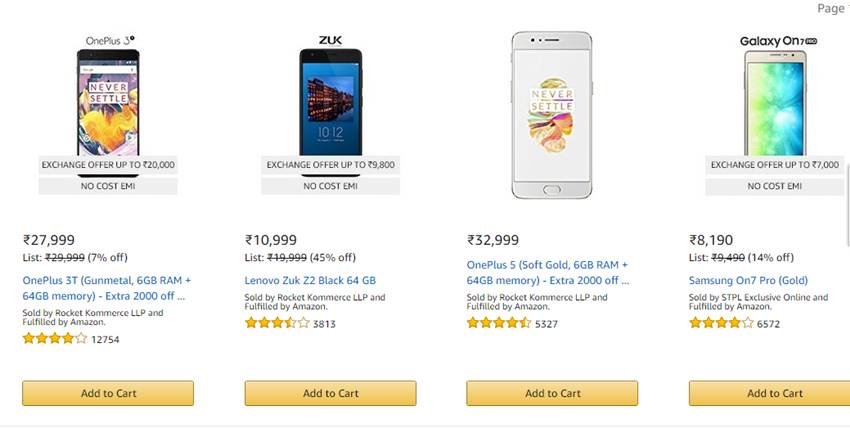850x428 pixels.
Task: View the 5327 reviews for OnePlus 5
Action: coord(547,324)
